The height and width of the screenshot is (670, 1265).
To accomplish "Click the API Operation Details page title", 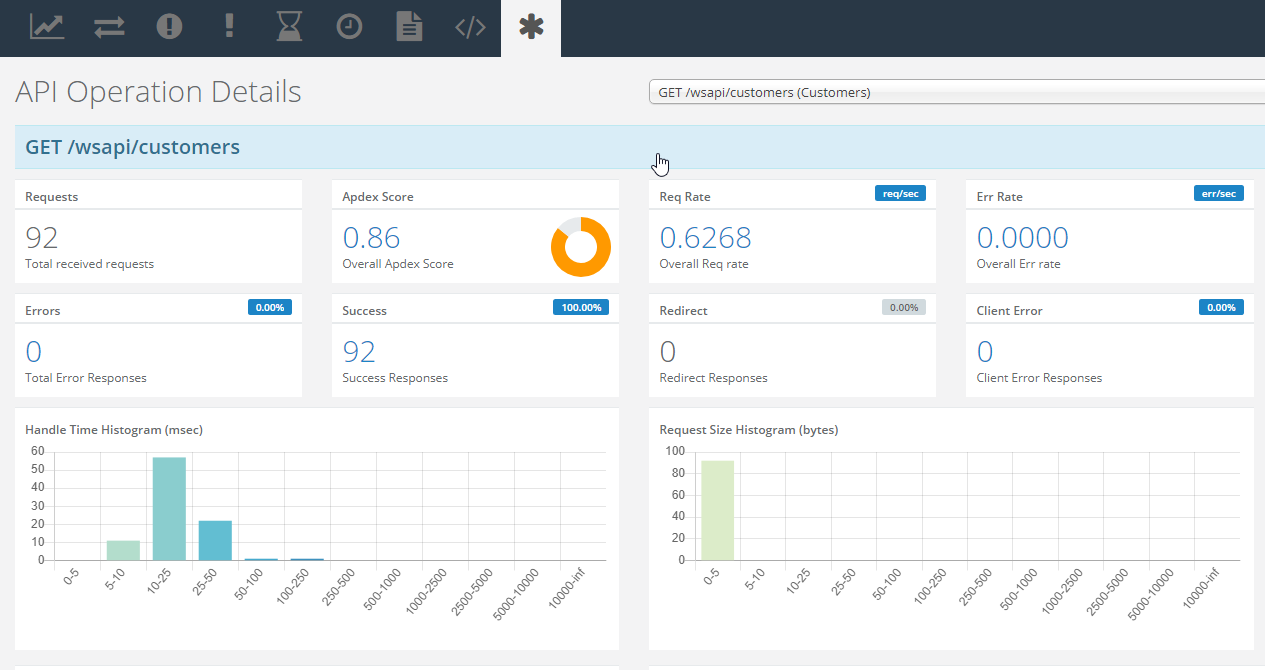I will 158,92.
